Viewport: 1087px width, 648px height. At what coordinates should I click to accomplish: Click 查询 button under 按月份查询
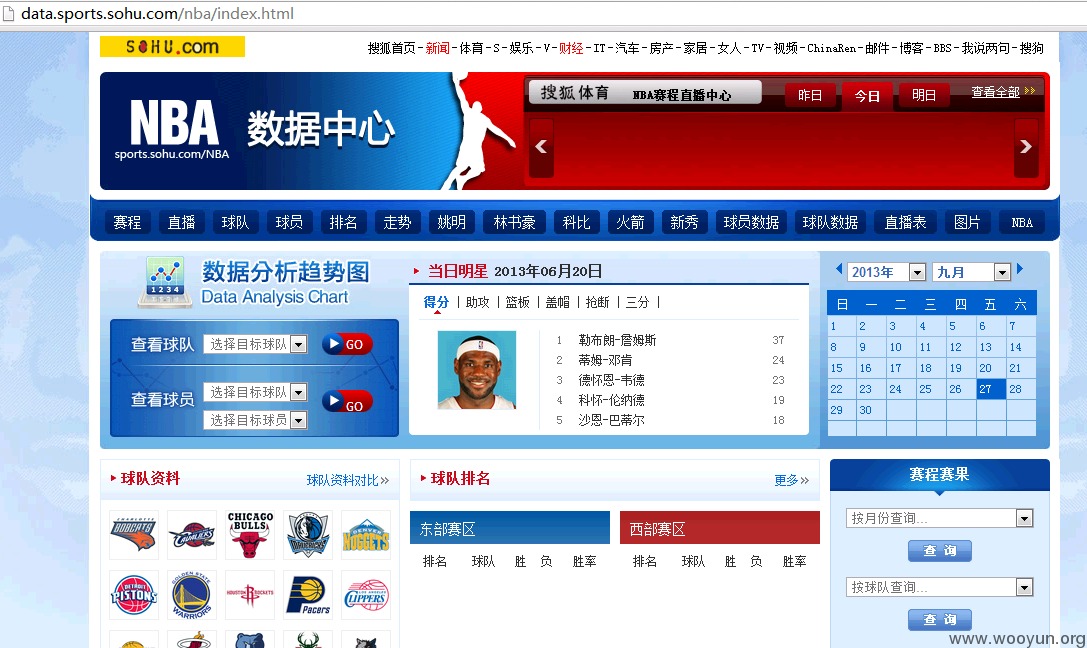[939, 551]
